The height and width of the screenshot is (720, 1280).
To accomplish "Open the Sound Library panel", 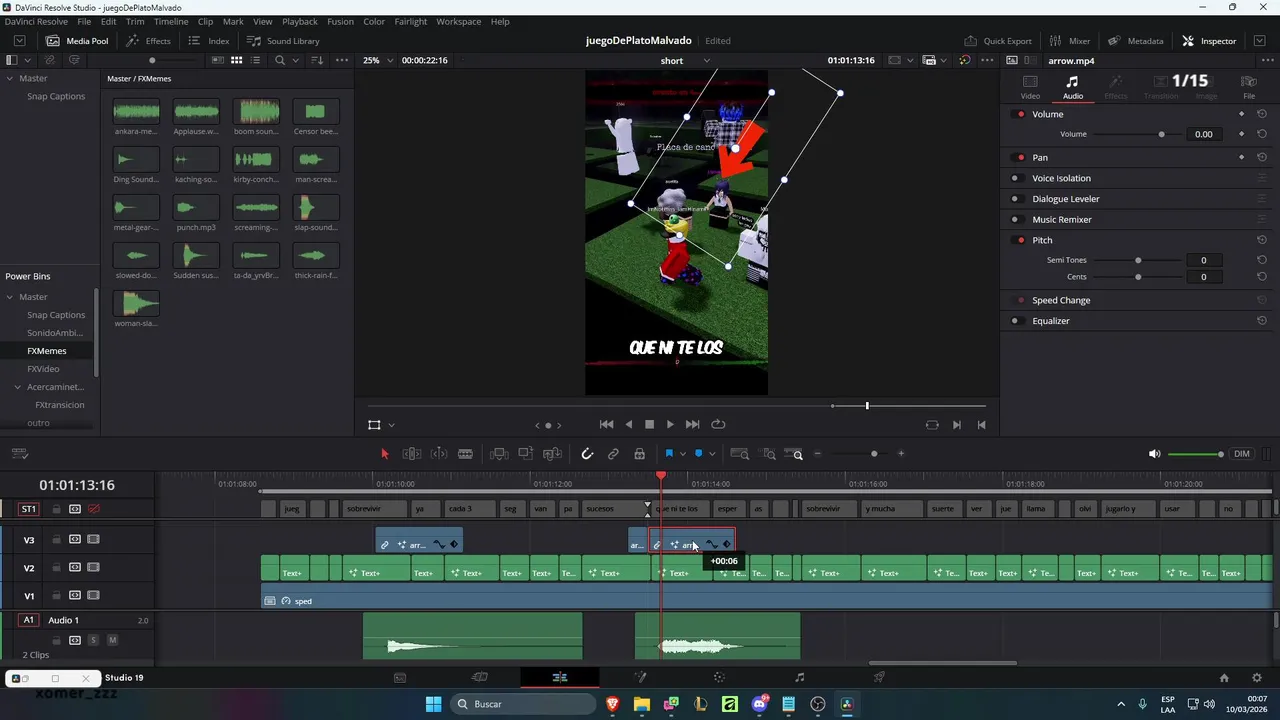I will point(283,41).
